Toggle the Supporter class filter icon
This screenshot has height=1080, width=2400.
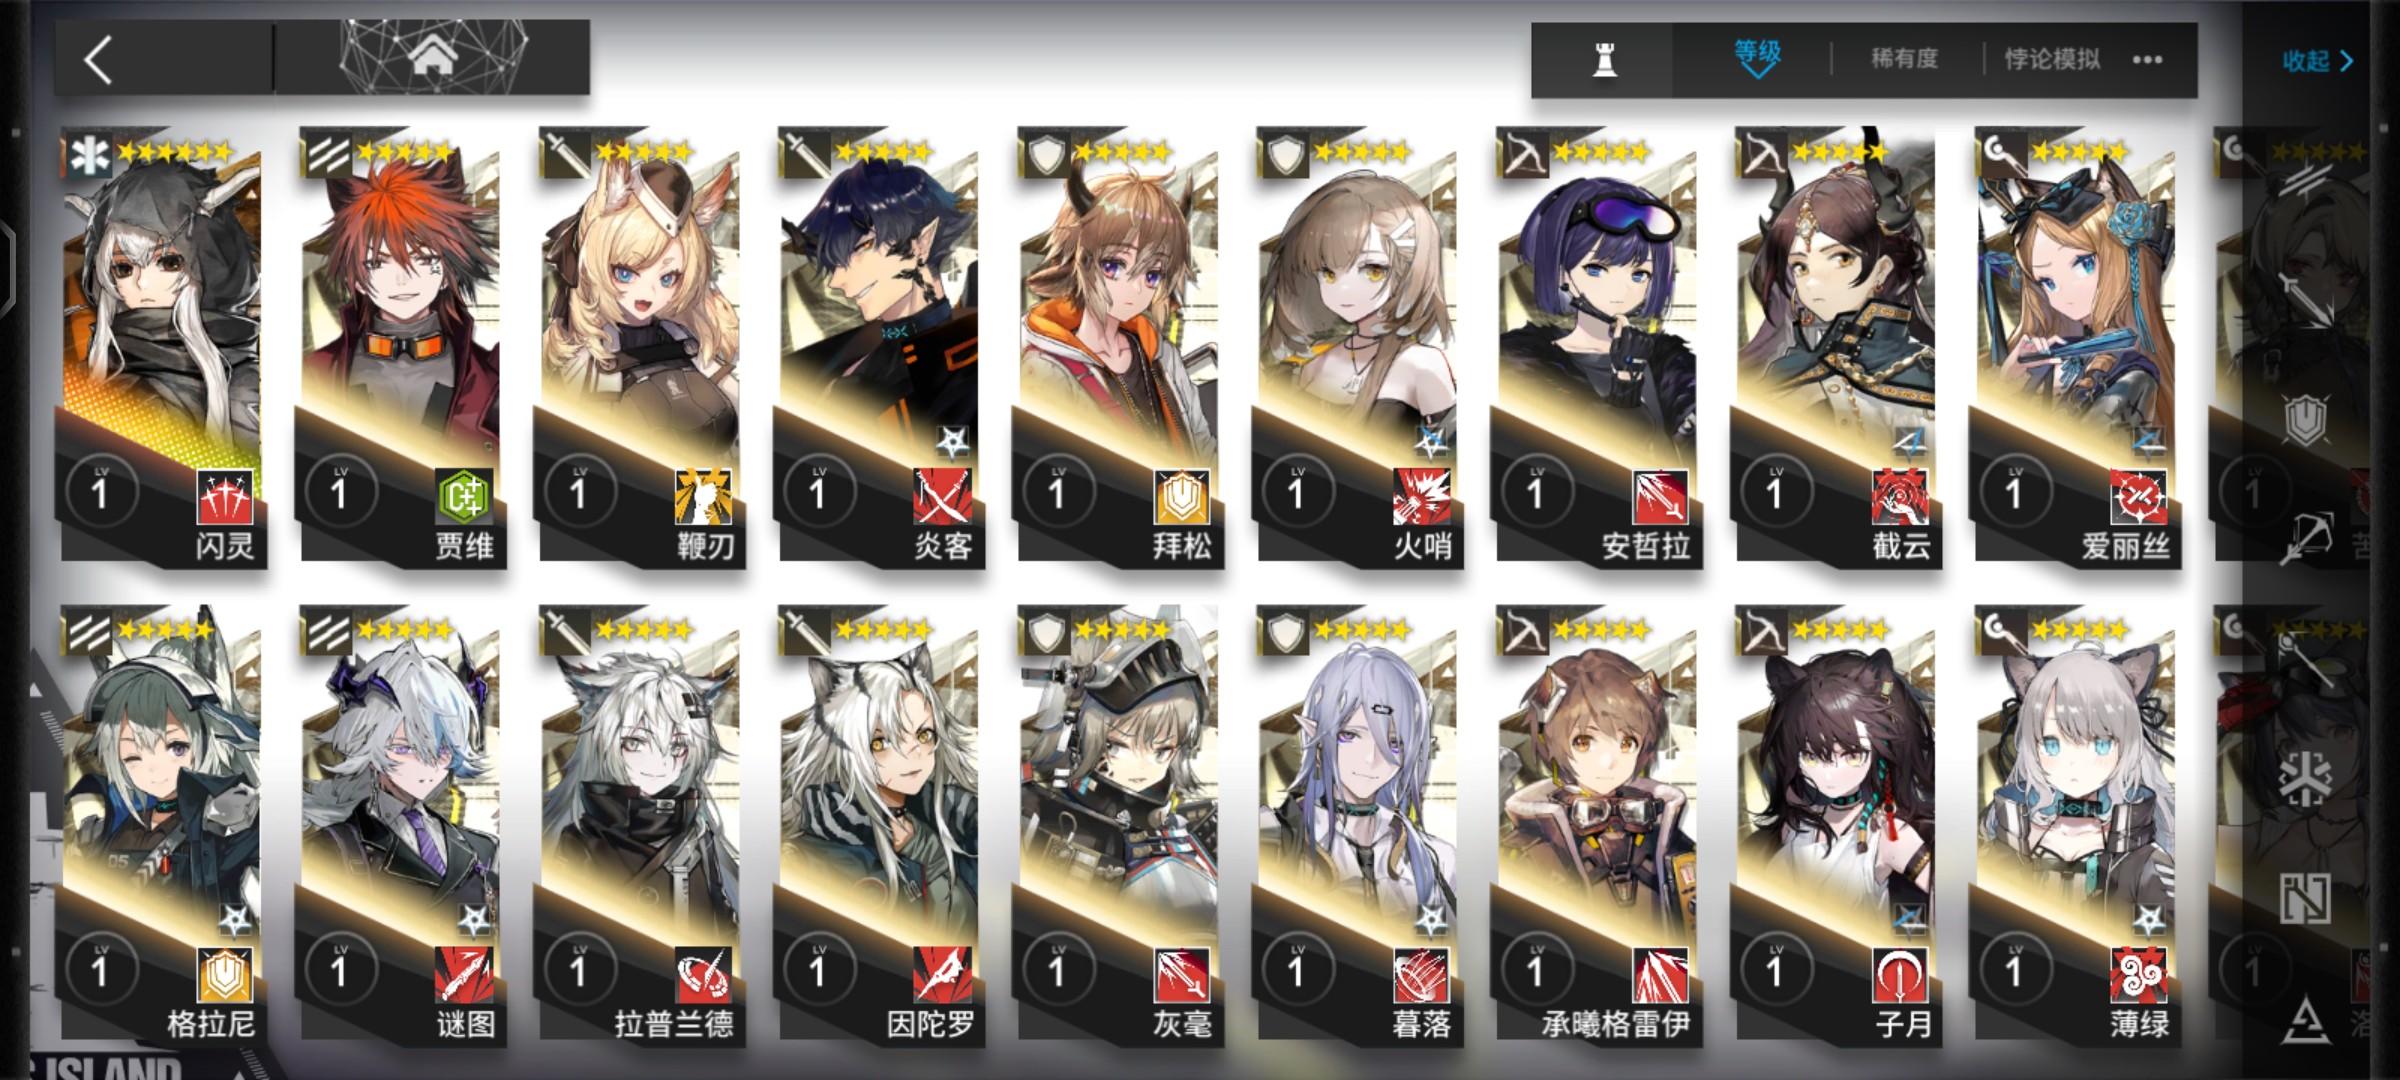pos(2306,897)
